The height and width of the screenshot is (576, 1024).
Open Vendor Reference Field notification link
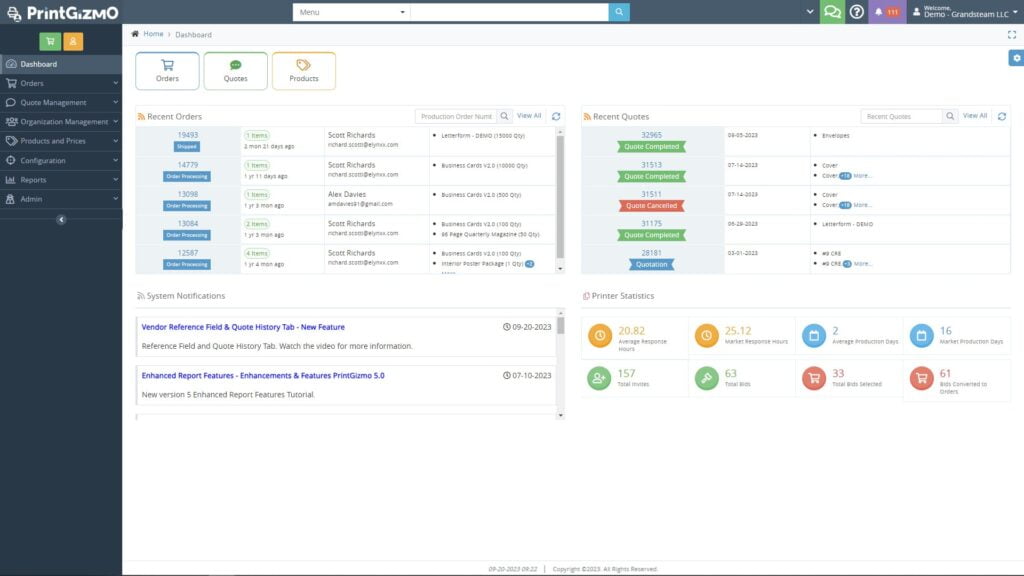pos(243,327)
